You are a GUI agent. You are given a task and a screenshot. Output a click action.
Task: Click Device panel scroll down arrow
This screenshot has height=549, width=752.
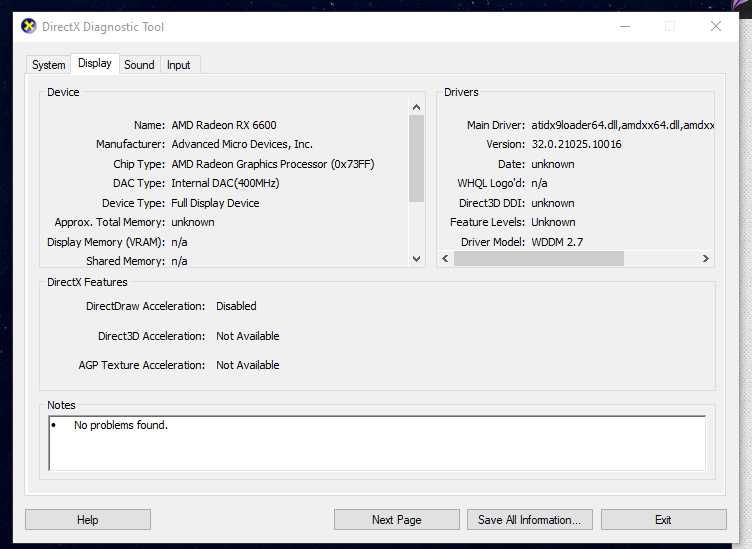pos(416,259)
